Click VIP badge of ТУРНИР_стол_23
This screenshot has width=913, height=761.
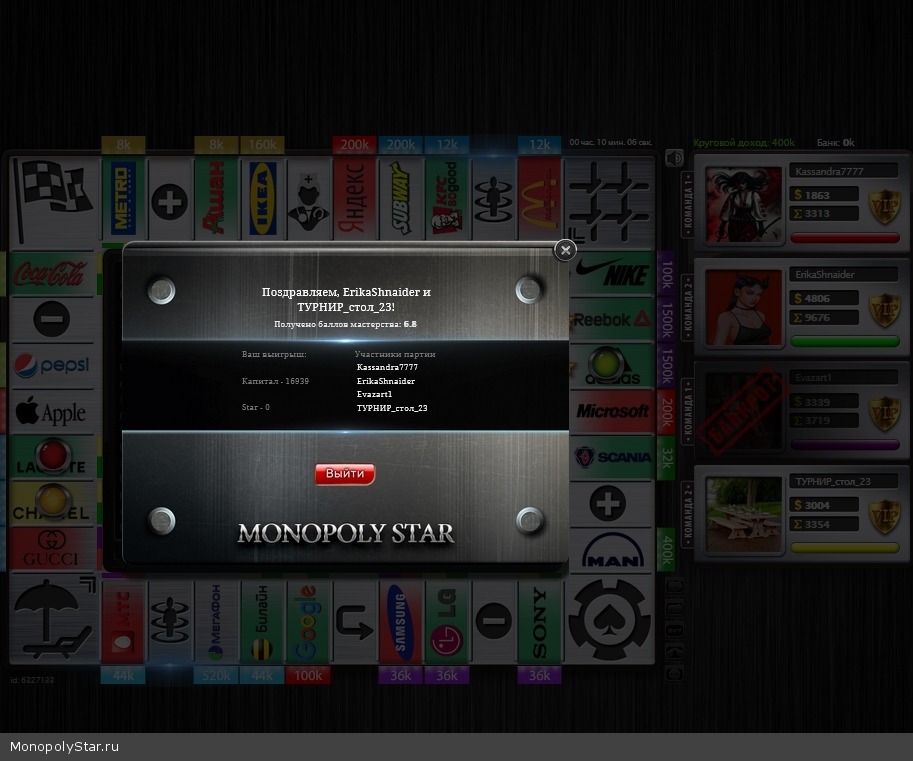point(884,516)
